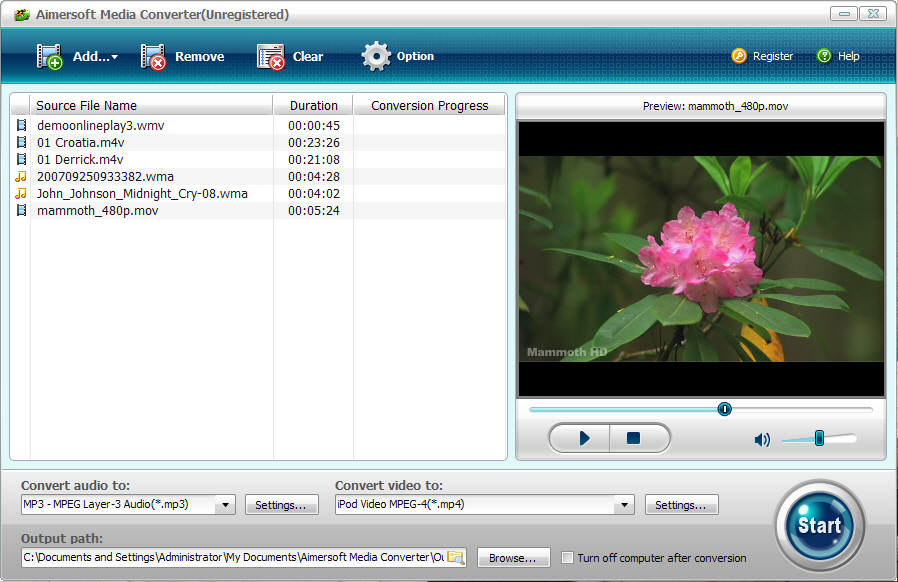Select the 01 Croatia.m4v file name

coord(81,143)
